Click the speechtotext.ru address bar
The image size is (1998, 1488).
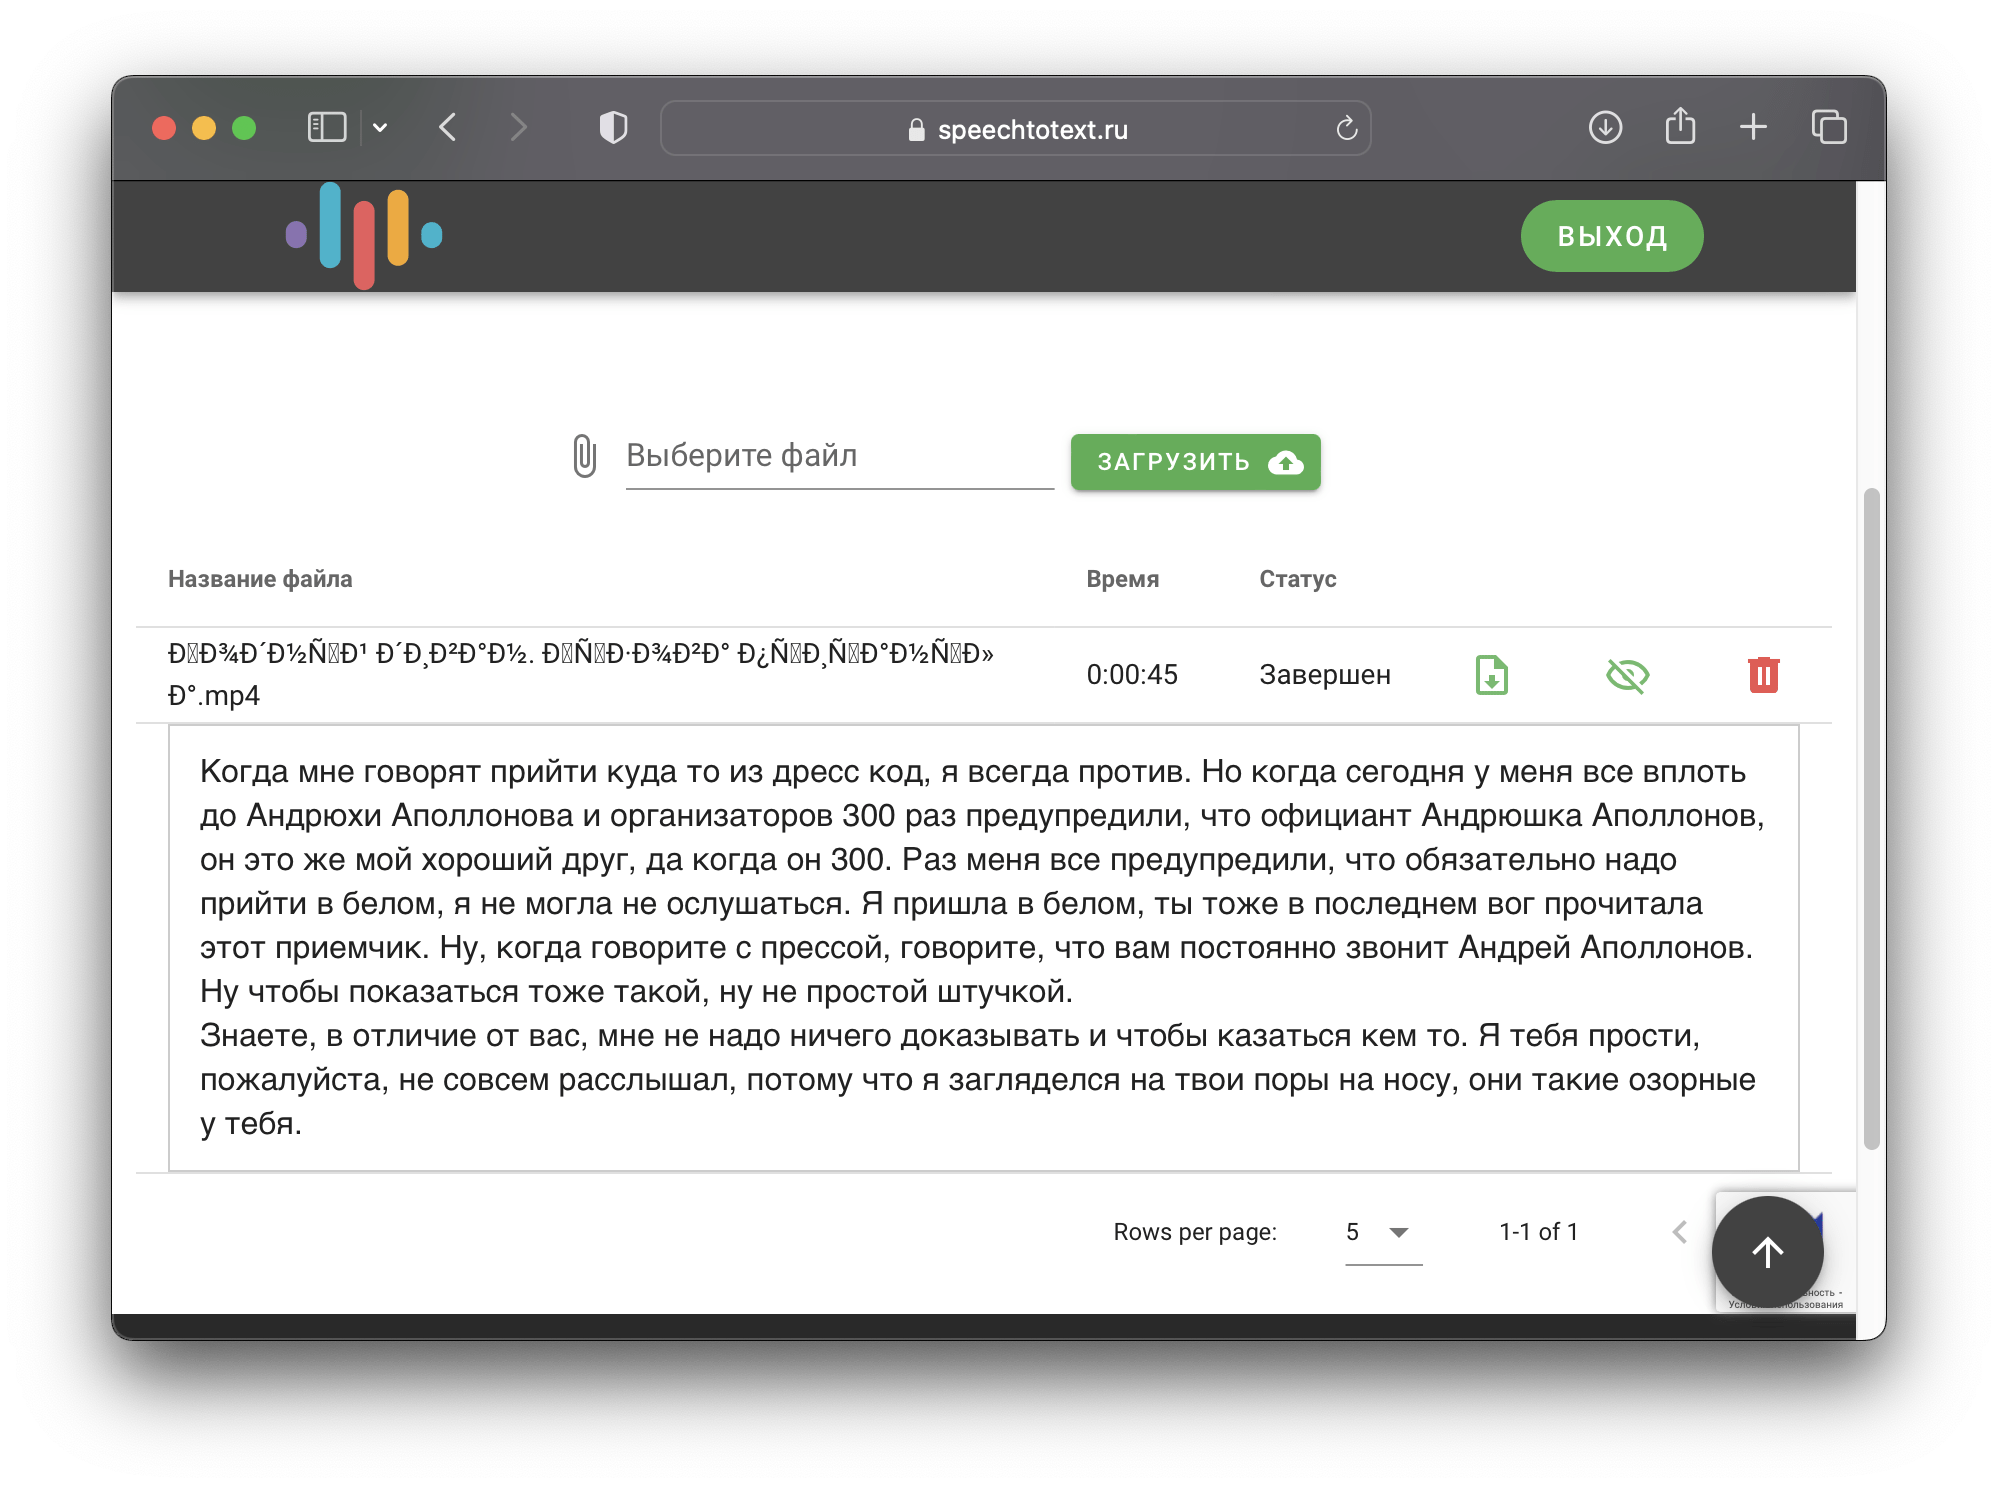point(1016,129)
